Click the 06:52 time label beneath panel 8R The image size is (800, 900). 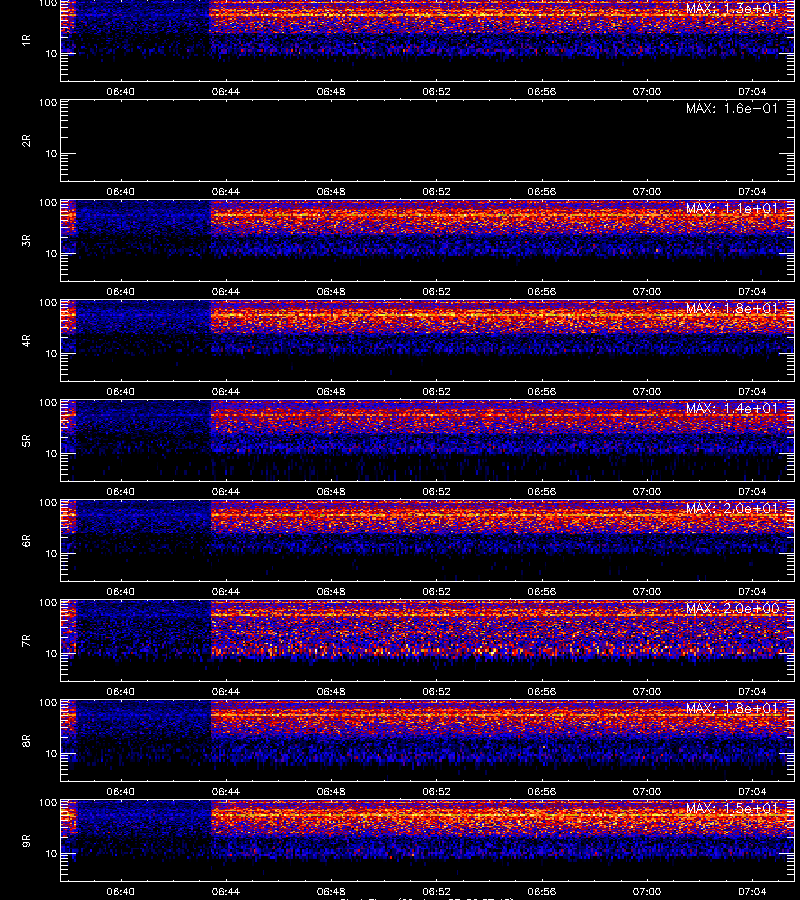coord(436,792)
